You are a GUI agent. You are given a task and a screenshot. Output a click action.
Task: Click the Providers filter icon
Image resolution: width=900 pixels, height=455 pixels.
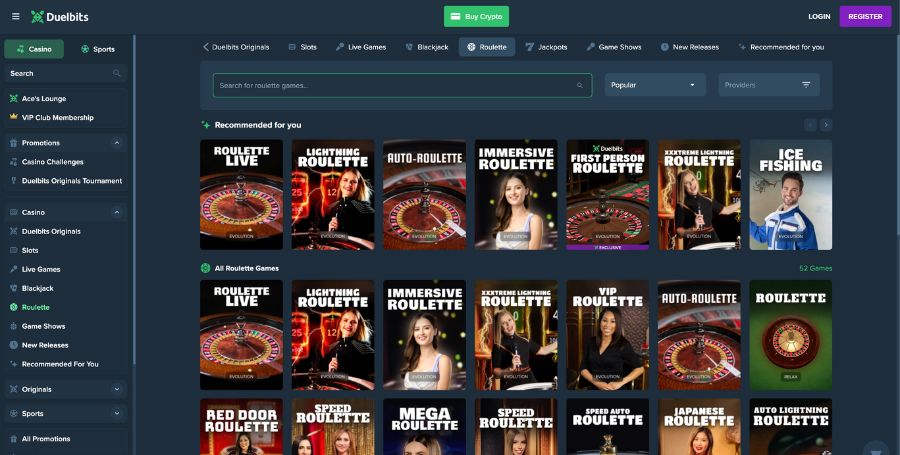point(806,85)
